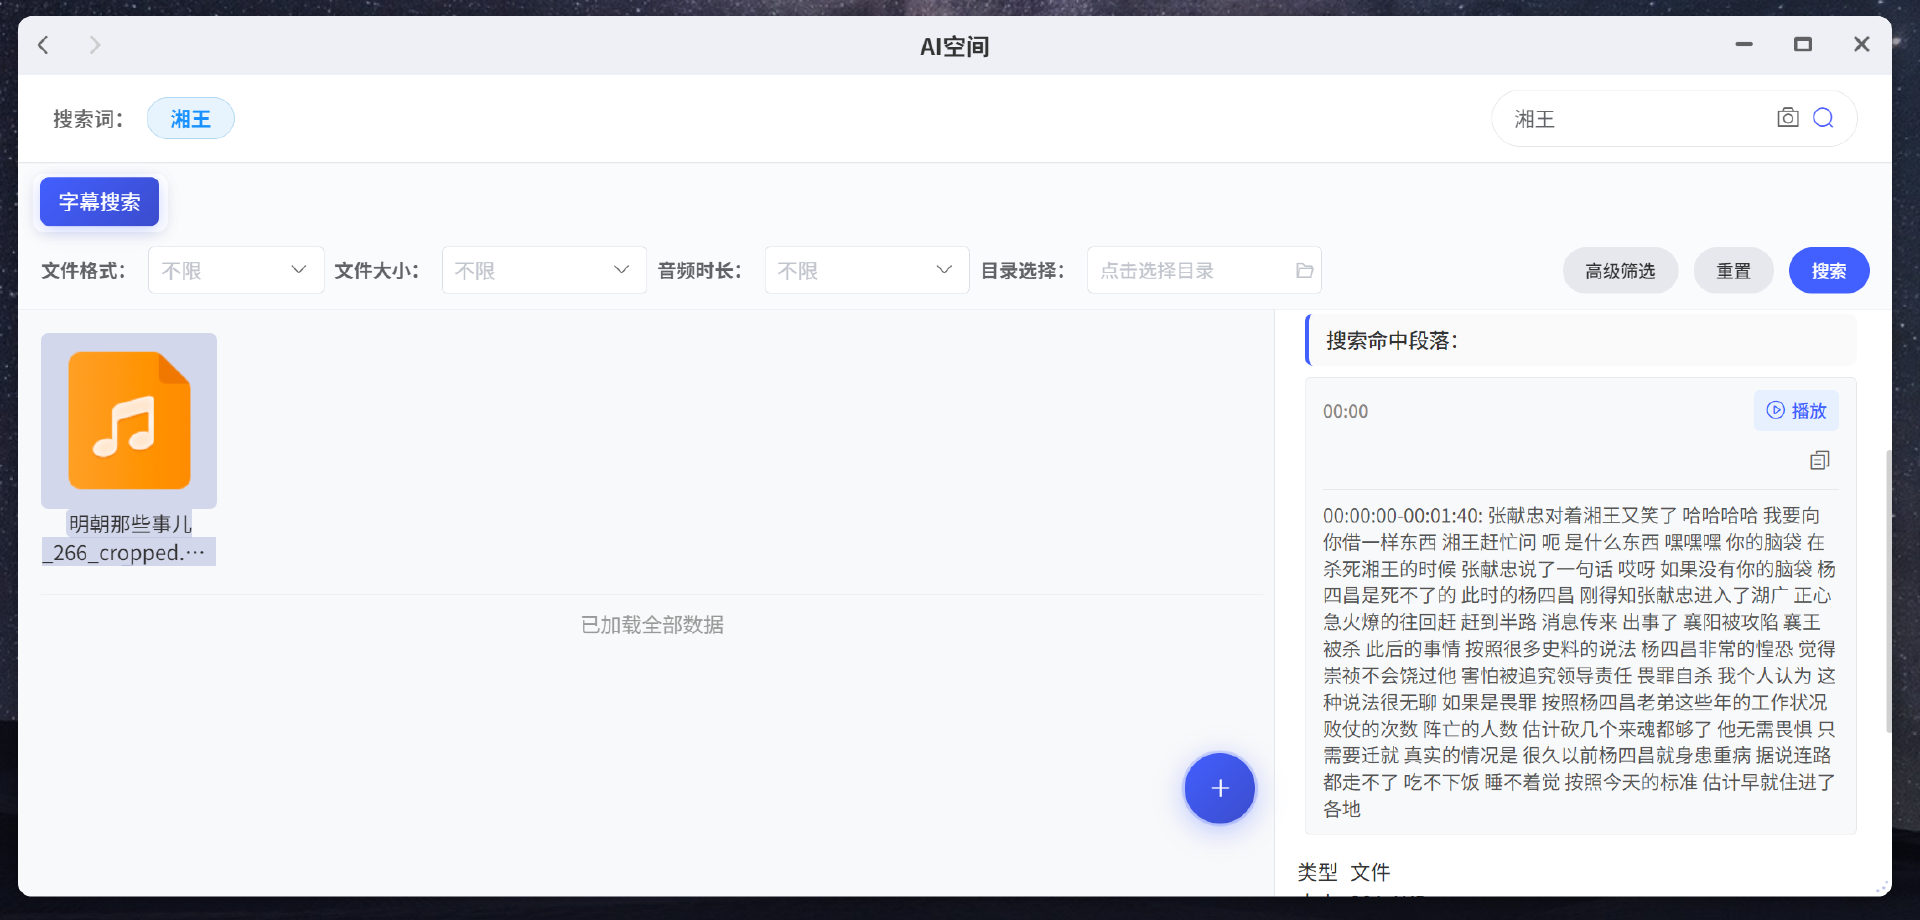
Task: Open 高级筛选 advanced filters
Action: (1620, 270)
